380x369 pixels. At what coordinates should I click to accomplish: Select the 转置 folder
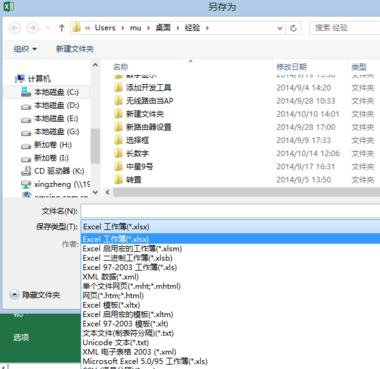pos(134,180)
